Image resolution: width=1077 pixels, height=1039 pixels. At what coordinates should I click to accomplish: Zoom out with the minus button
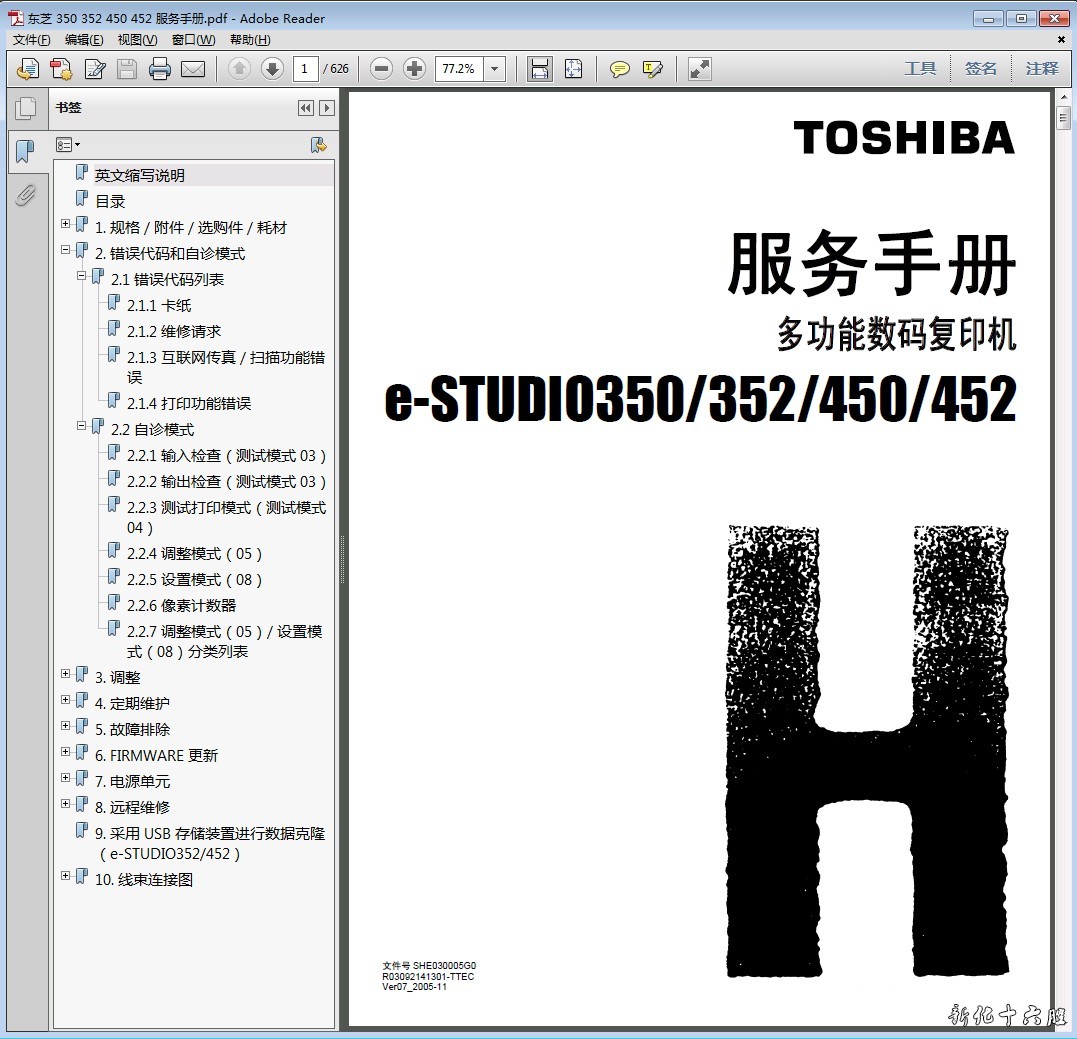tap(381, 69)
